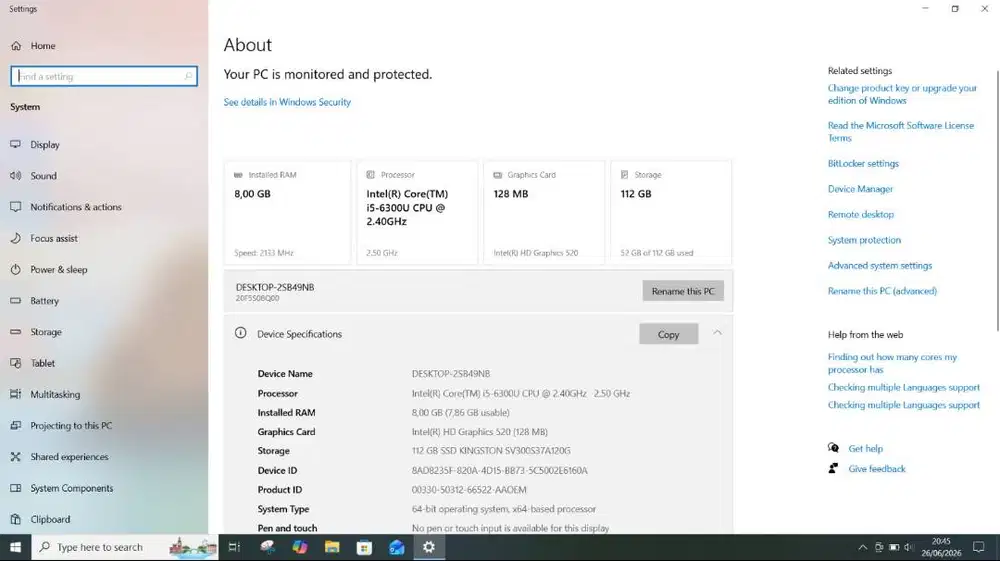Collapse the Device Specifications section

tap(717, 333)
